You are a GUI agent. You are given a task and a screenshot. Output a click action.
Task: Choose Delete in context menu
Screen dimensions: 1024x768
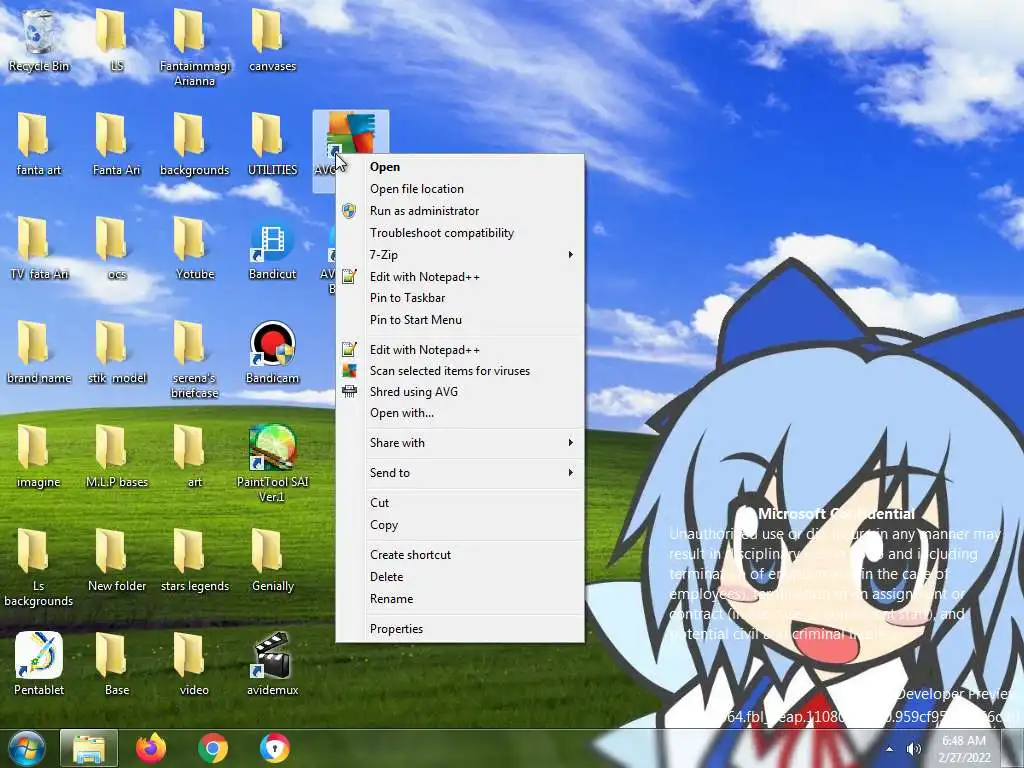[460, 577]
